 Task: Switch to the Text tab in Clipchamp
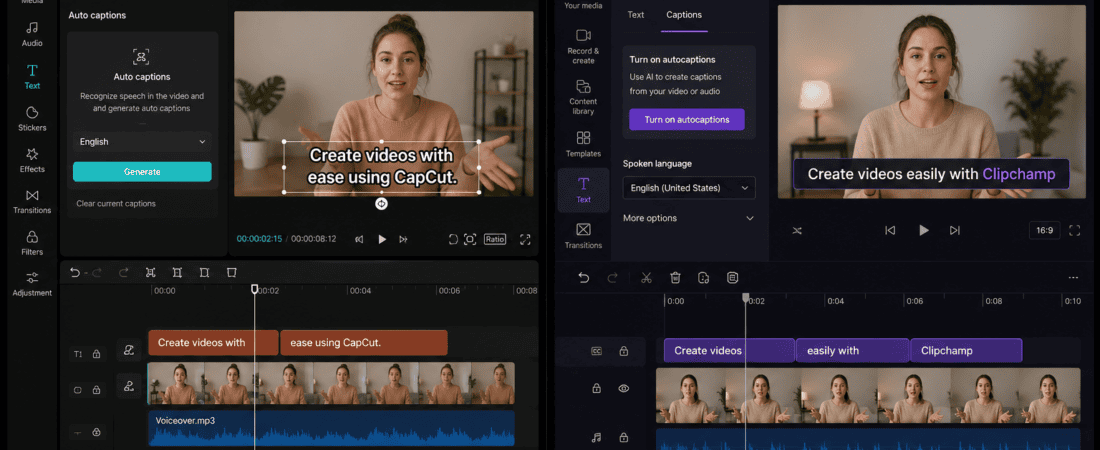click(x=636, y=15)
